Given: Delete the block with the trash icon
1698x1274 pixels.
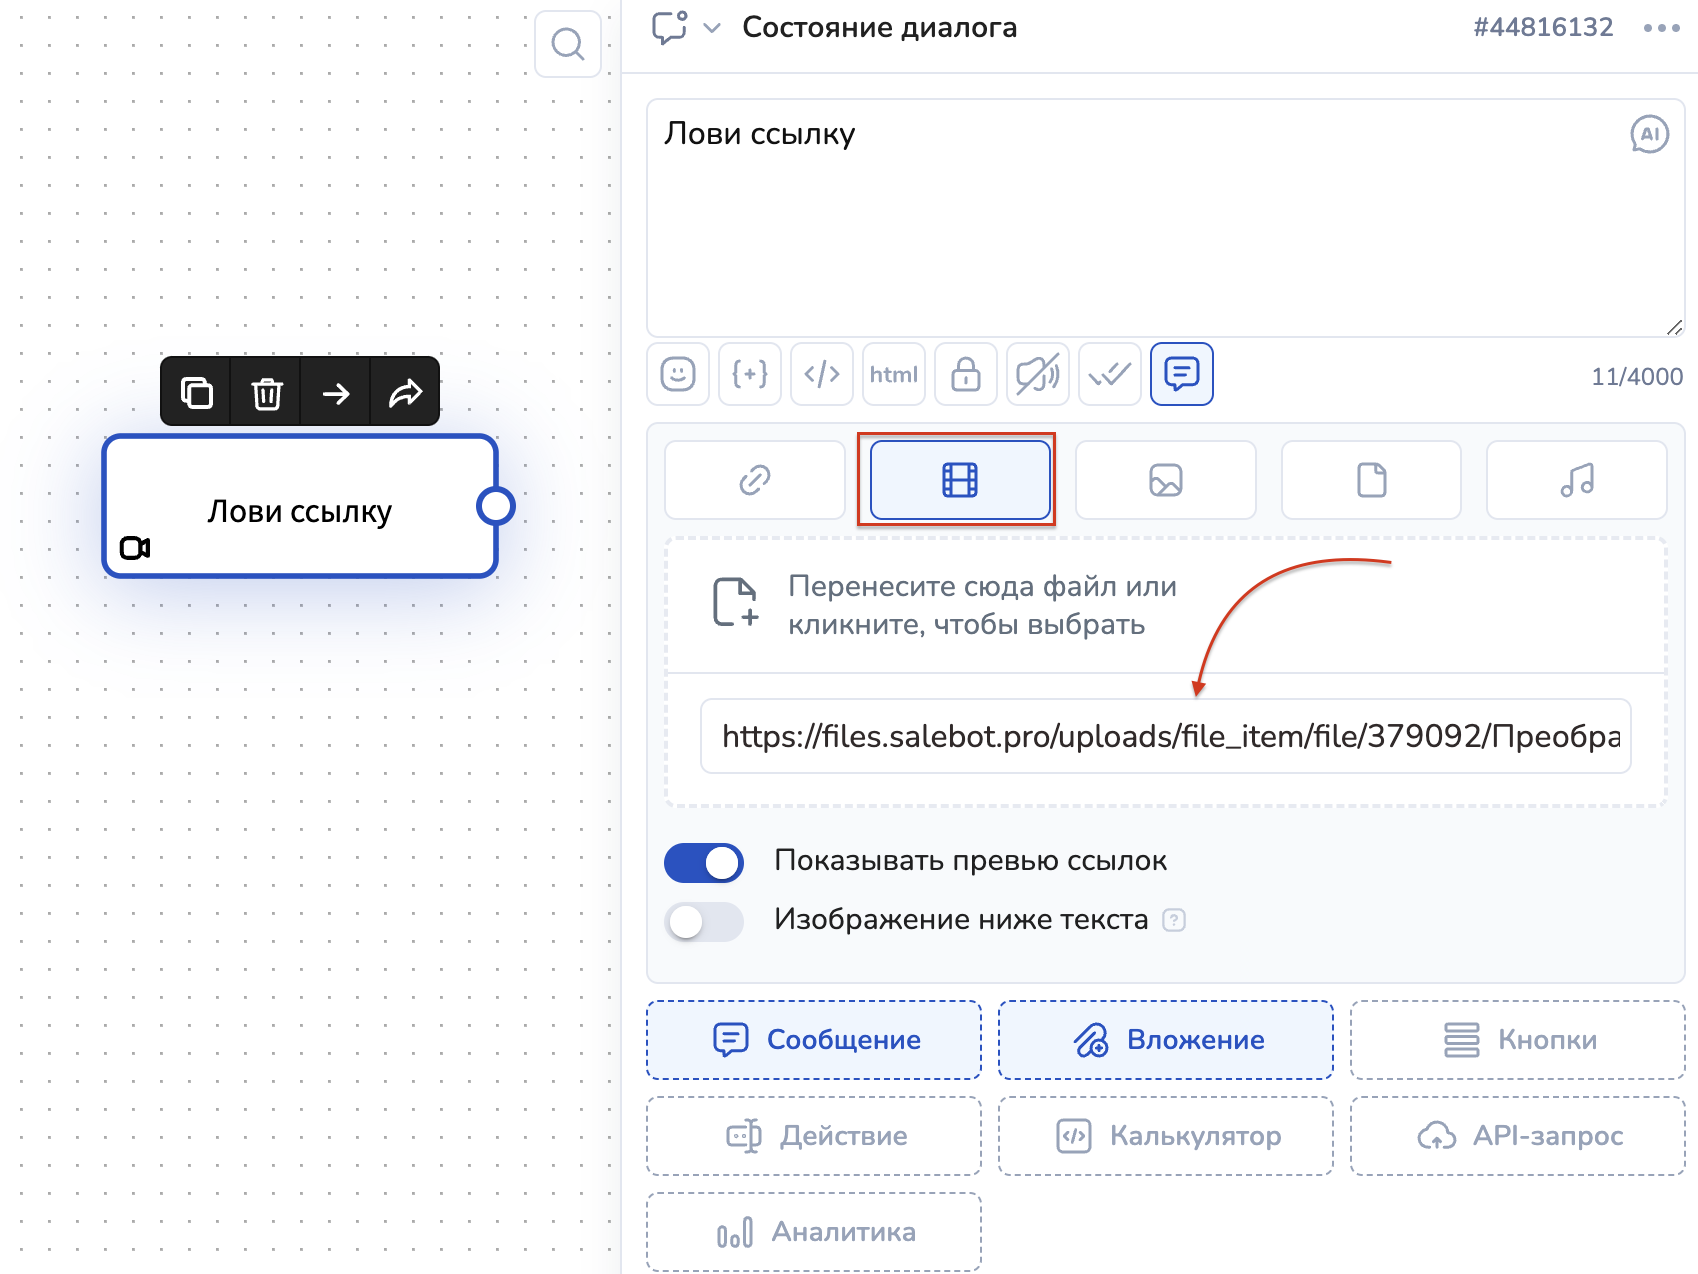Looking at the screenshot, I should (x=266, y=392).
